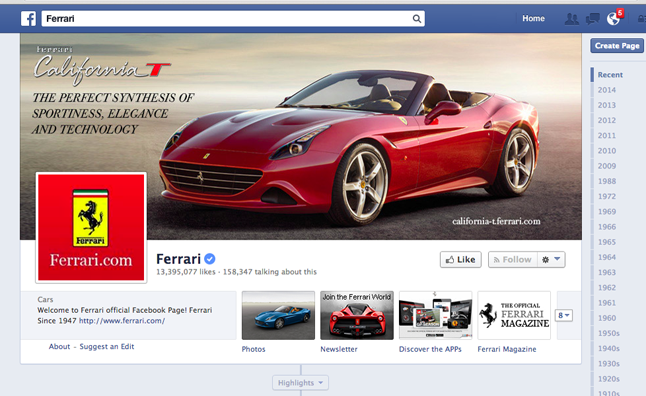Open the Highlights dropdown

tap(300, 383)
